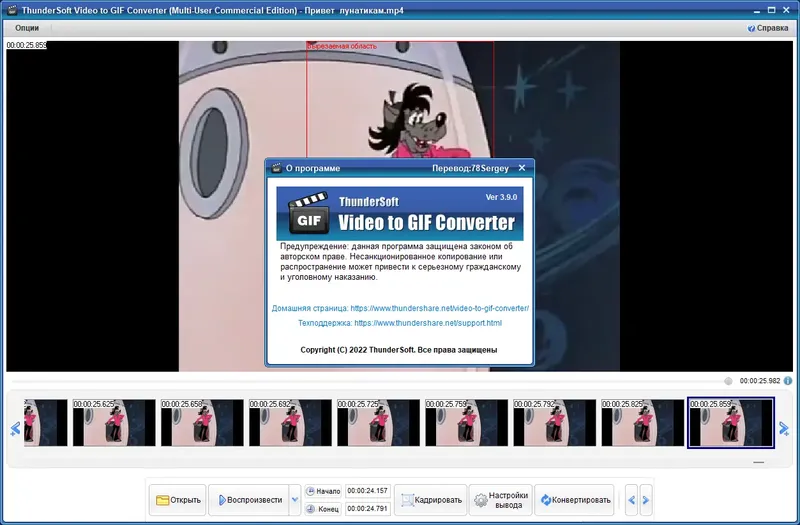Start conversion with Конвертировать

(574, 500)
